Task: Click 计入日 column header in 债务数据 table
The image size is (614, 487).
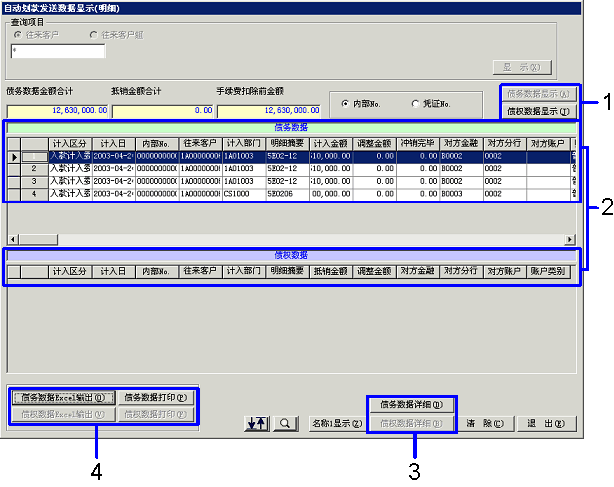Action: coord(114,144)
